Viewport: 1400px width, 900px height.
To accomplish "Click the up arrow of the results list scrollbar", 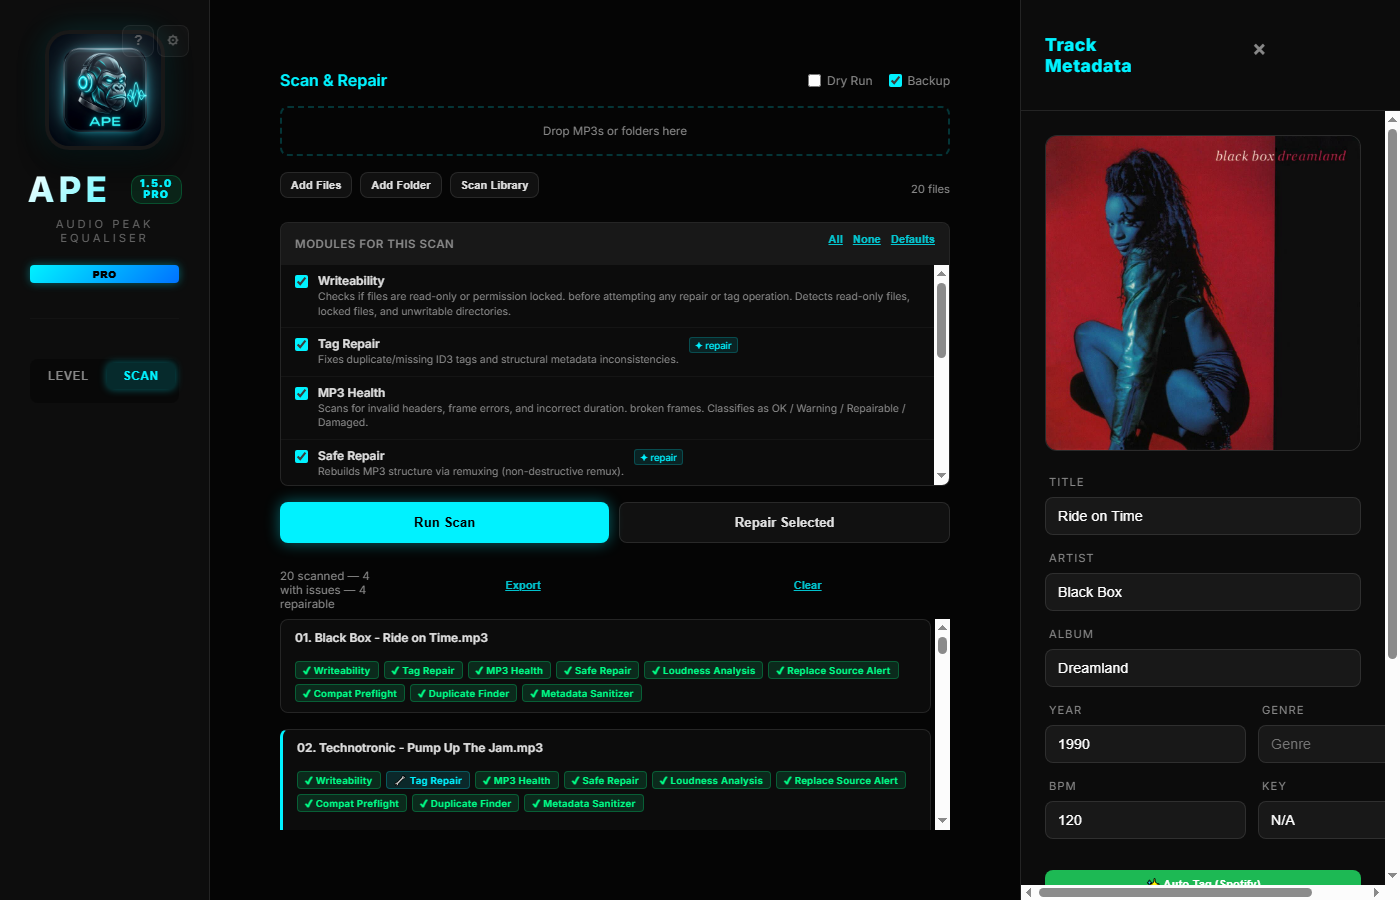I will (x=942, y=627).
